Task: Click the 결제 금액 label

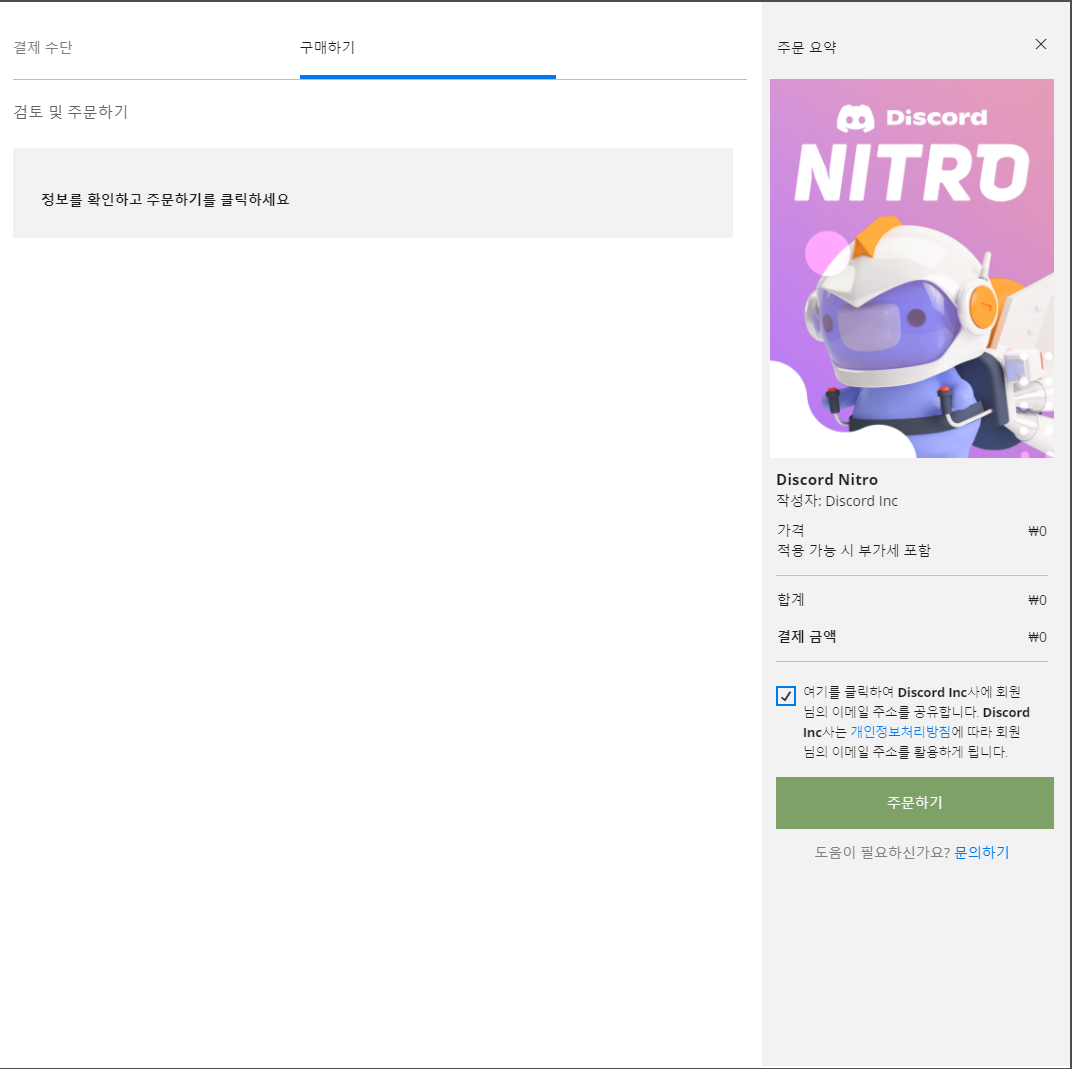Action: click(x=807, y=636)
